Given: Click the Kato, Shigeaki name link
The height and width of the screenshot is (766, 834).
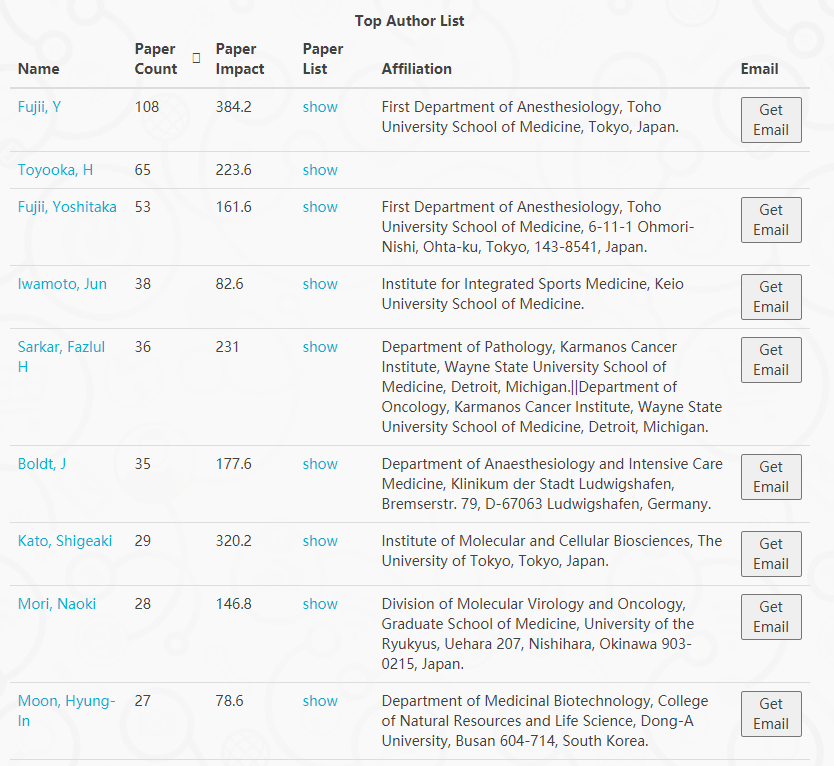Looking at the screenshot, I should (x=65, y=541).
